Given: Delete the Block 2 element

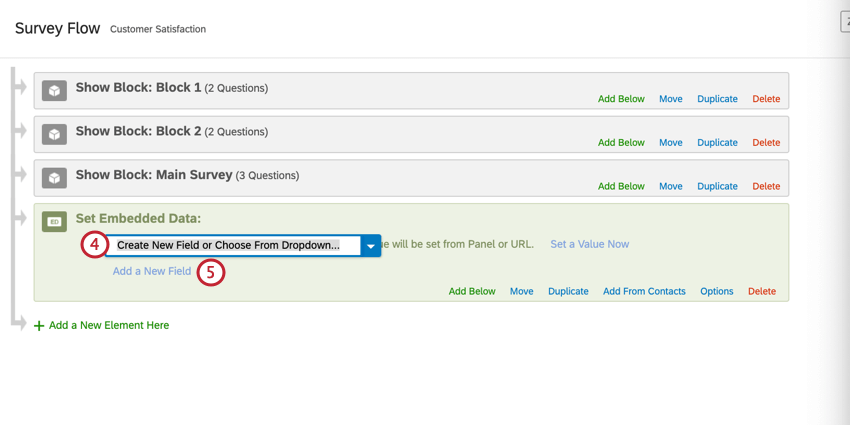Looking at the screenshot, I should click(x=766, y=143).
